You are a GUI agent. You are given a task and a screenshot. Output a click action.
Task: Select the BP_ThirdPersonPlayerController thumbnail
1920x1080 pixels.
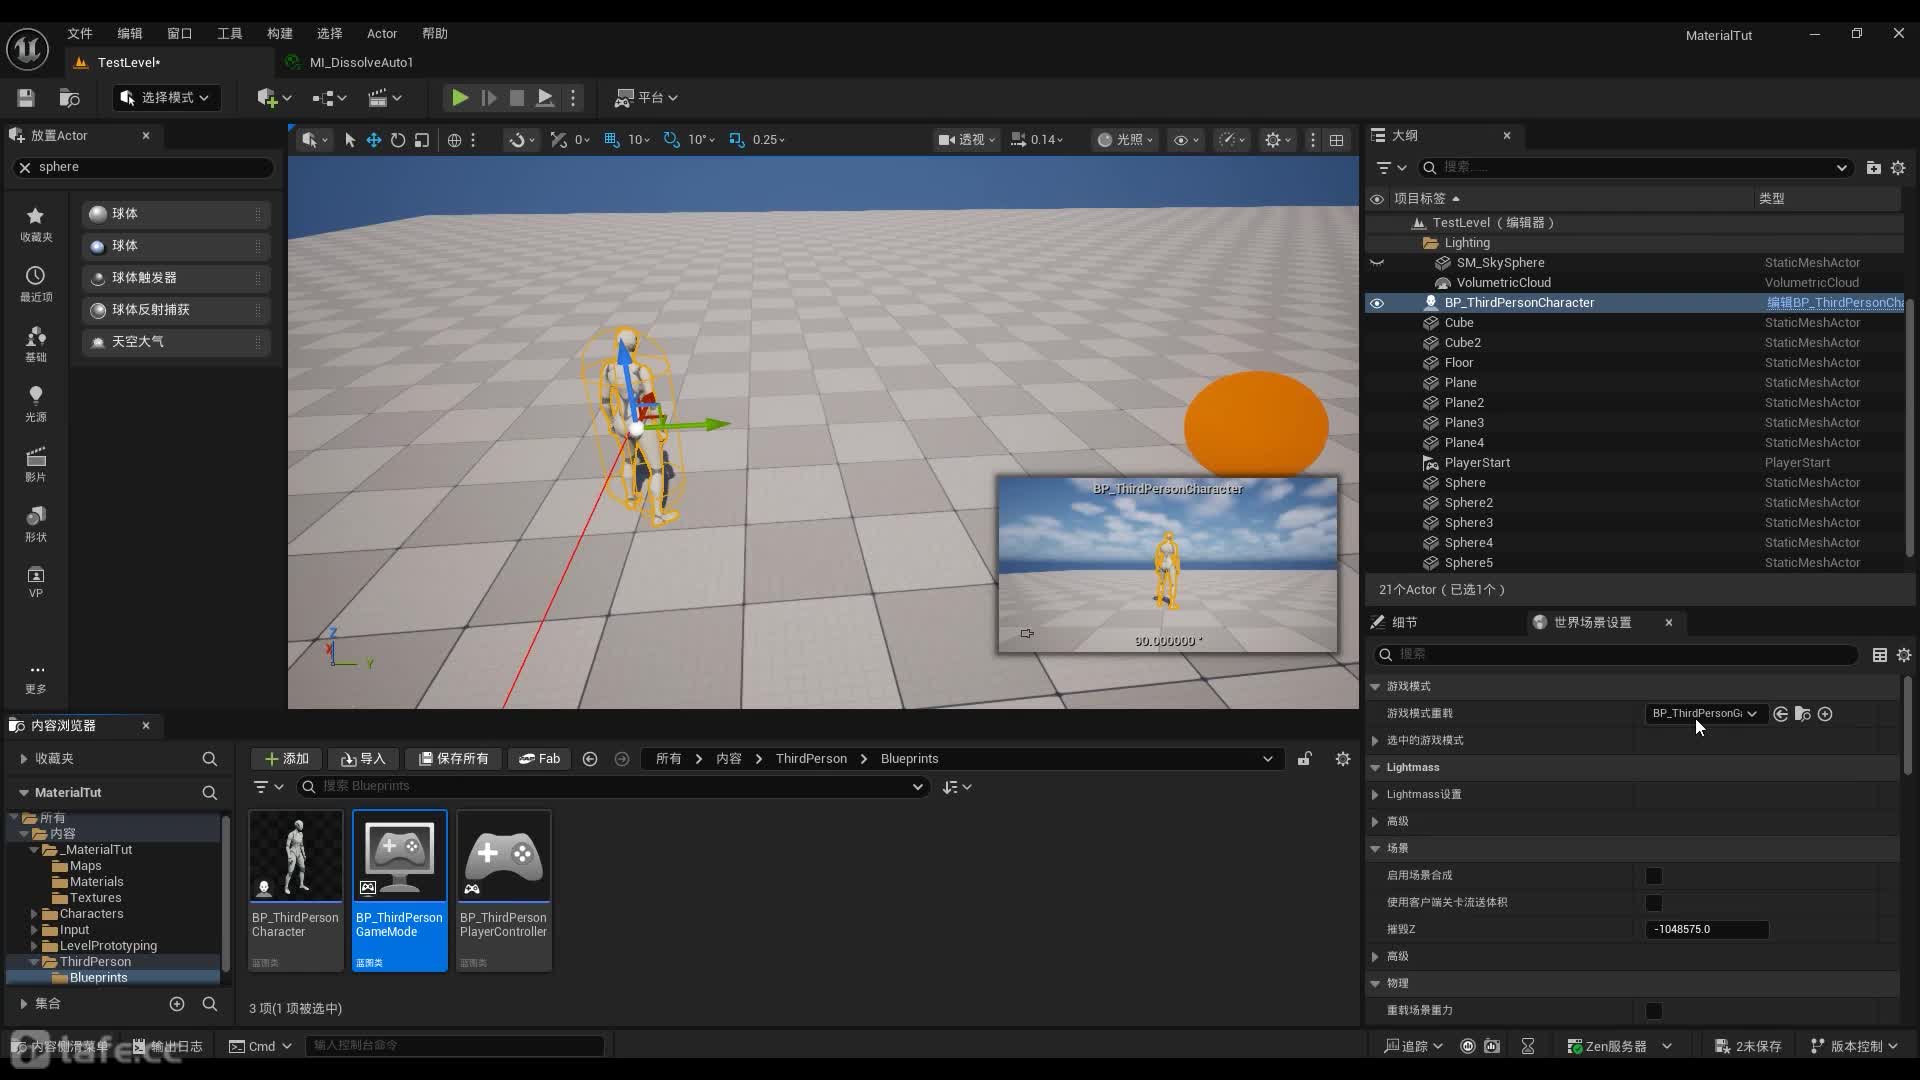(503, 857)
